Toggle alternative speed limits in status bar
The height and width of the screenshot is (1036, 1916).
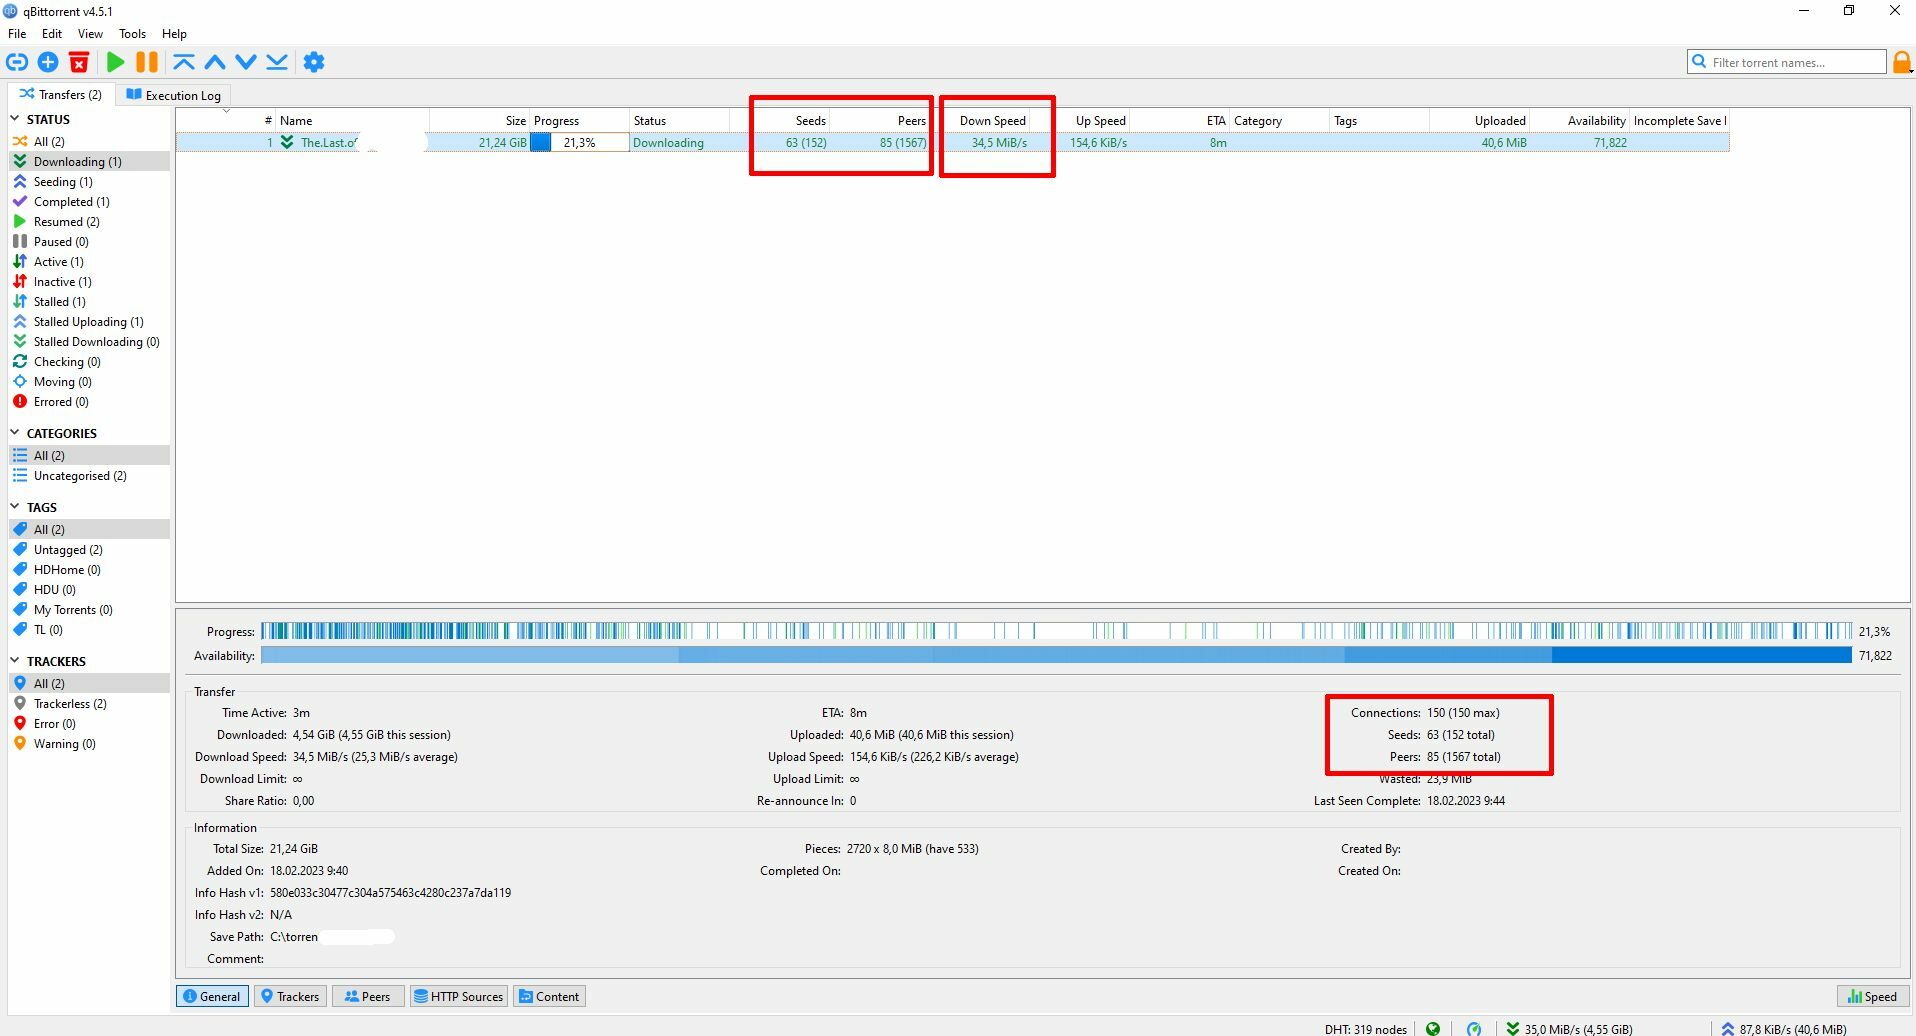coord(1474,1028)
